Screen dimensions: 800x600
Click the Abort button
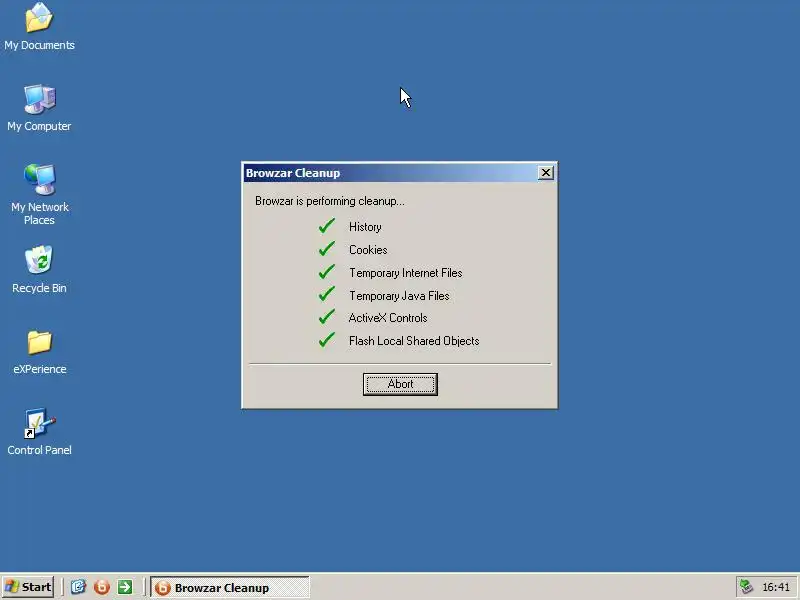[400, 384]
